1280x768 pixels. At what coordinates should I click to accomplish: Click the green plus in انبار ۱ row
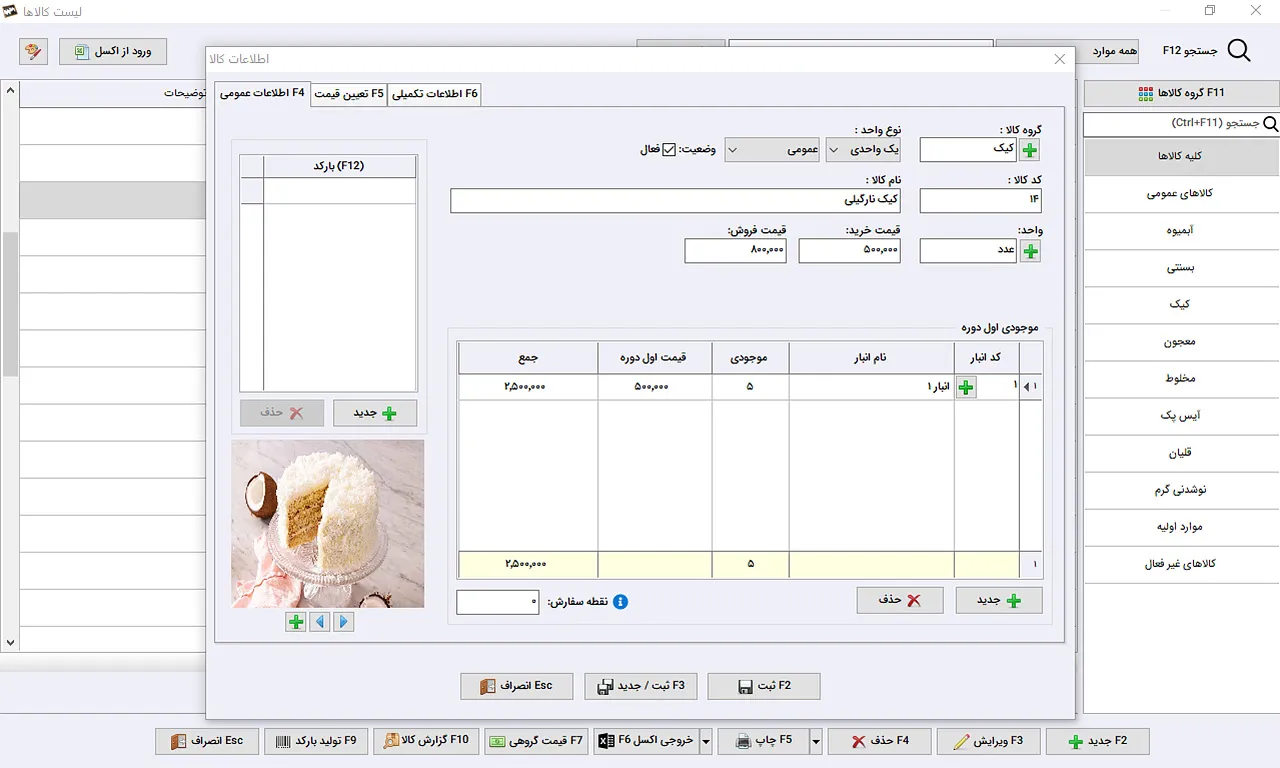tap(966, 387)
